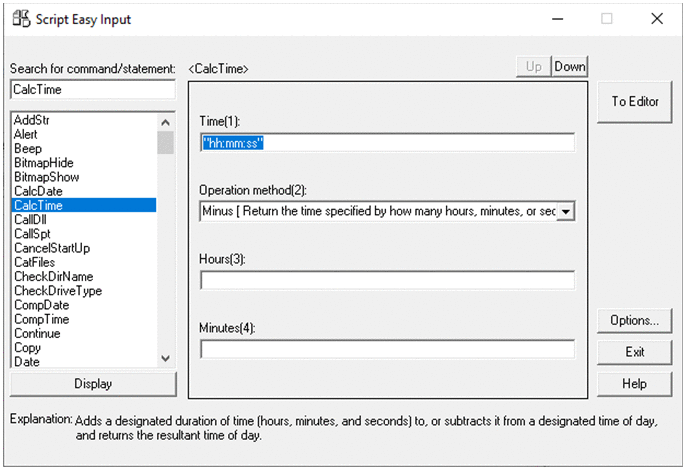Click the Time(1) input field

click(x=387, y=143)
